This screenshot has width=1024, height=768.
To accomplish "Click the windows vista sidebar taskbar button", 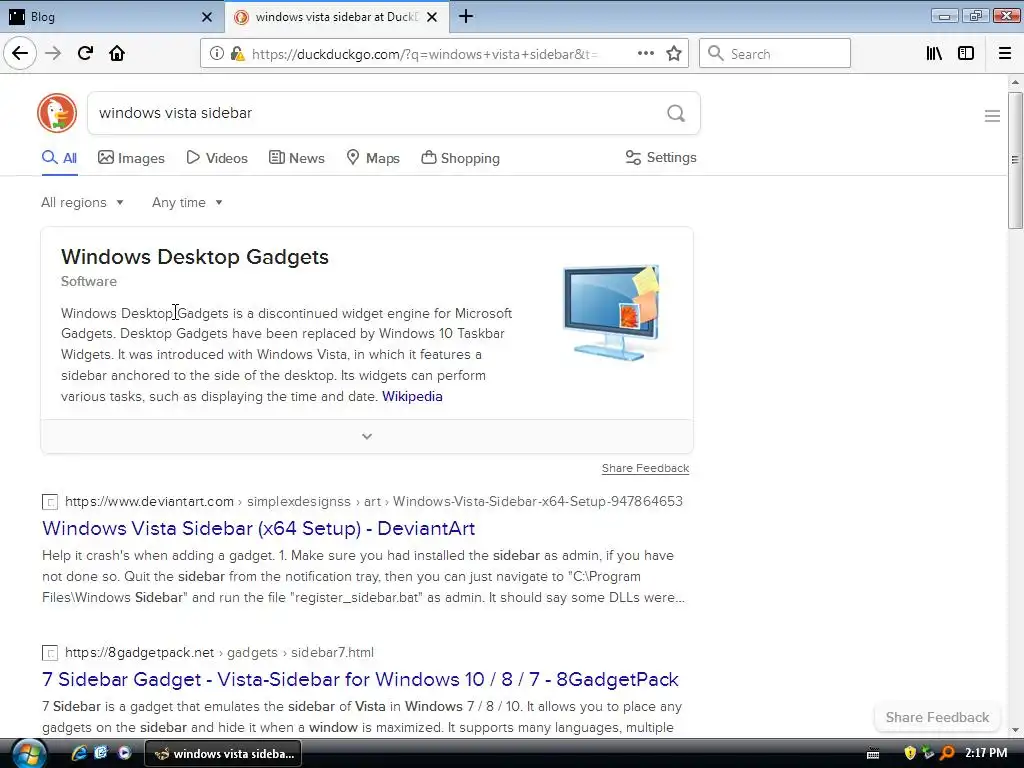I will (x=223, y=754).
